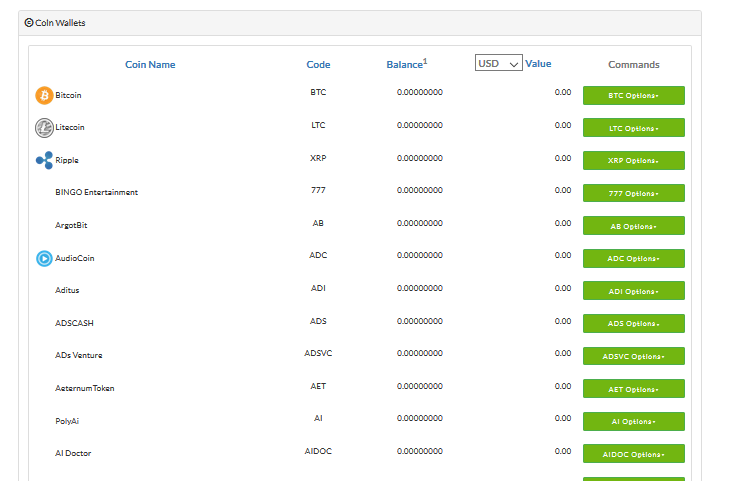Viewport: 735px width, 481px height.
Task: Select the AeternumToken coin name
Action: pyautogui.click(x=85, y=388)
